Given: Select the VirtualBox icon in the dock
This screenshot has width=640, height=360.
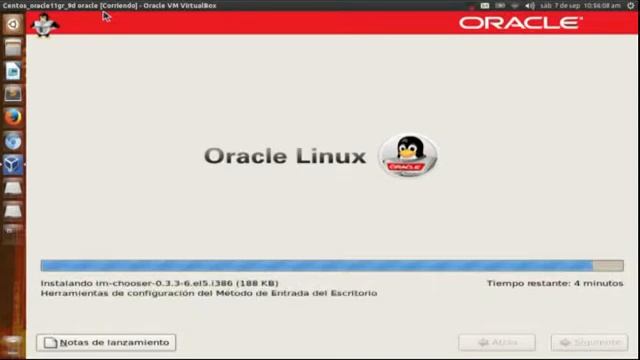Looking at the screenshot, I should (x=13, y=164).
